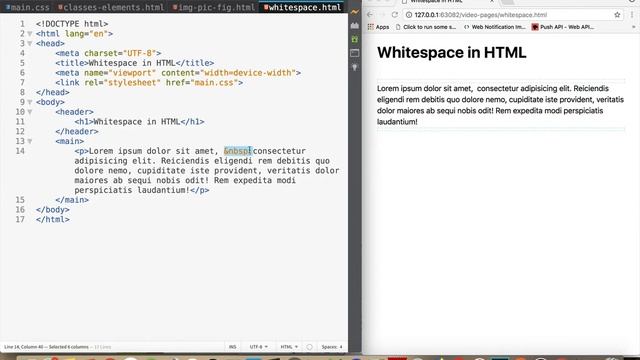Click the lightbulb icon in Brackets sidebar
This screenshot has width=640, height=360.
(355, 67)
